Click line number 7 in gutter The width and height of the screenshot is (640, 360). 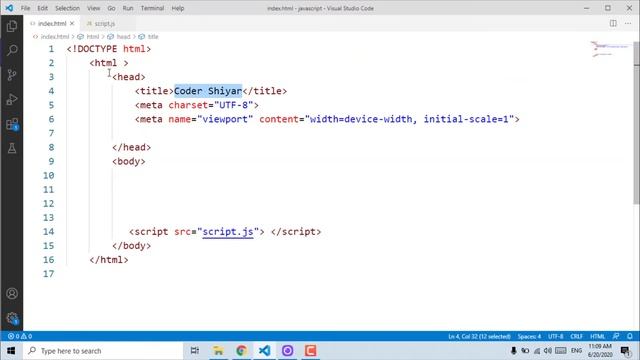pos(51,133)
